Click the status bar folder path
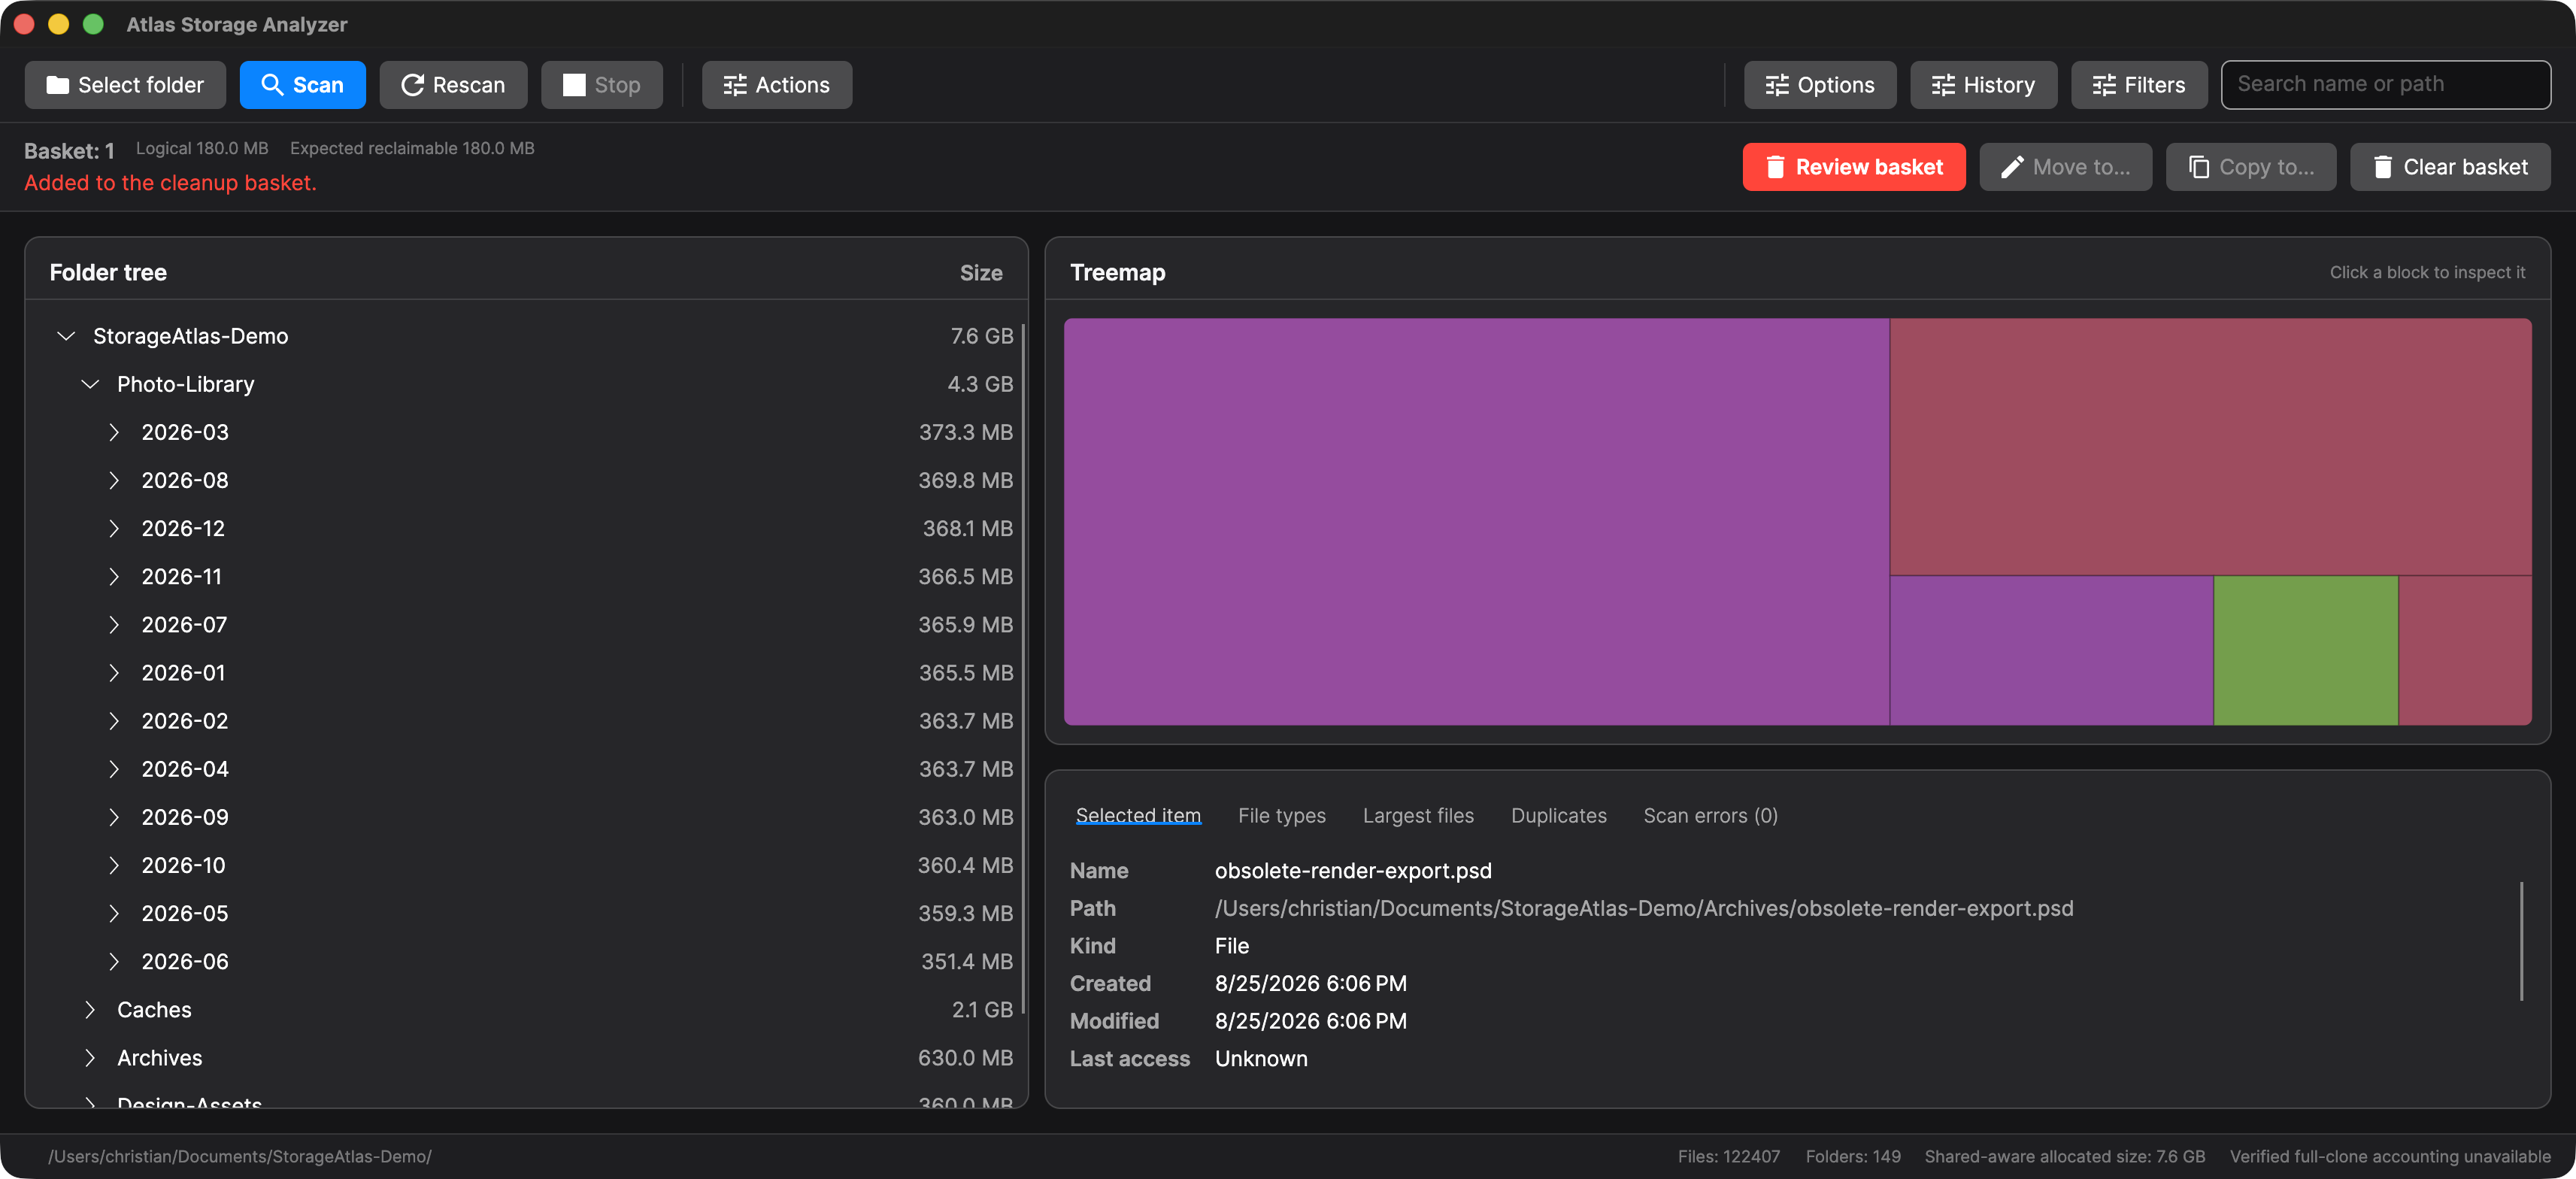2576x1179 pixels. click(240, 1156)
